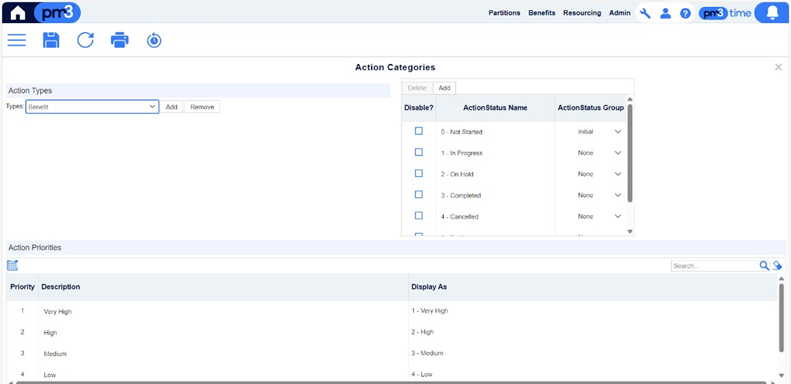Select the '2 - On Hold' status name
The width and height of the screenshot is (791, 384).
[x=457, y=174]
